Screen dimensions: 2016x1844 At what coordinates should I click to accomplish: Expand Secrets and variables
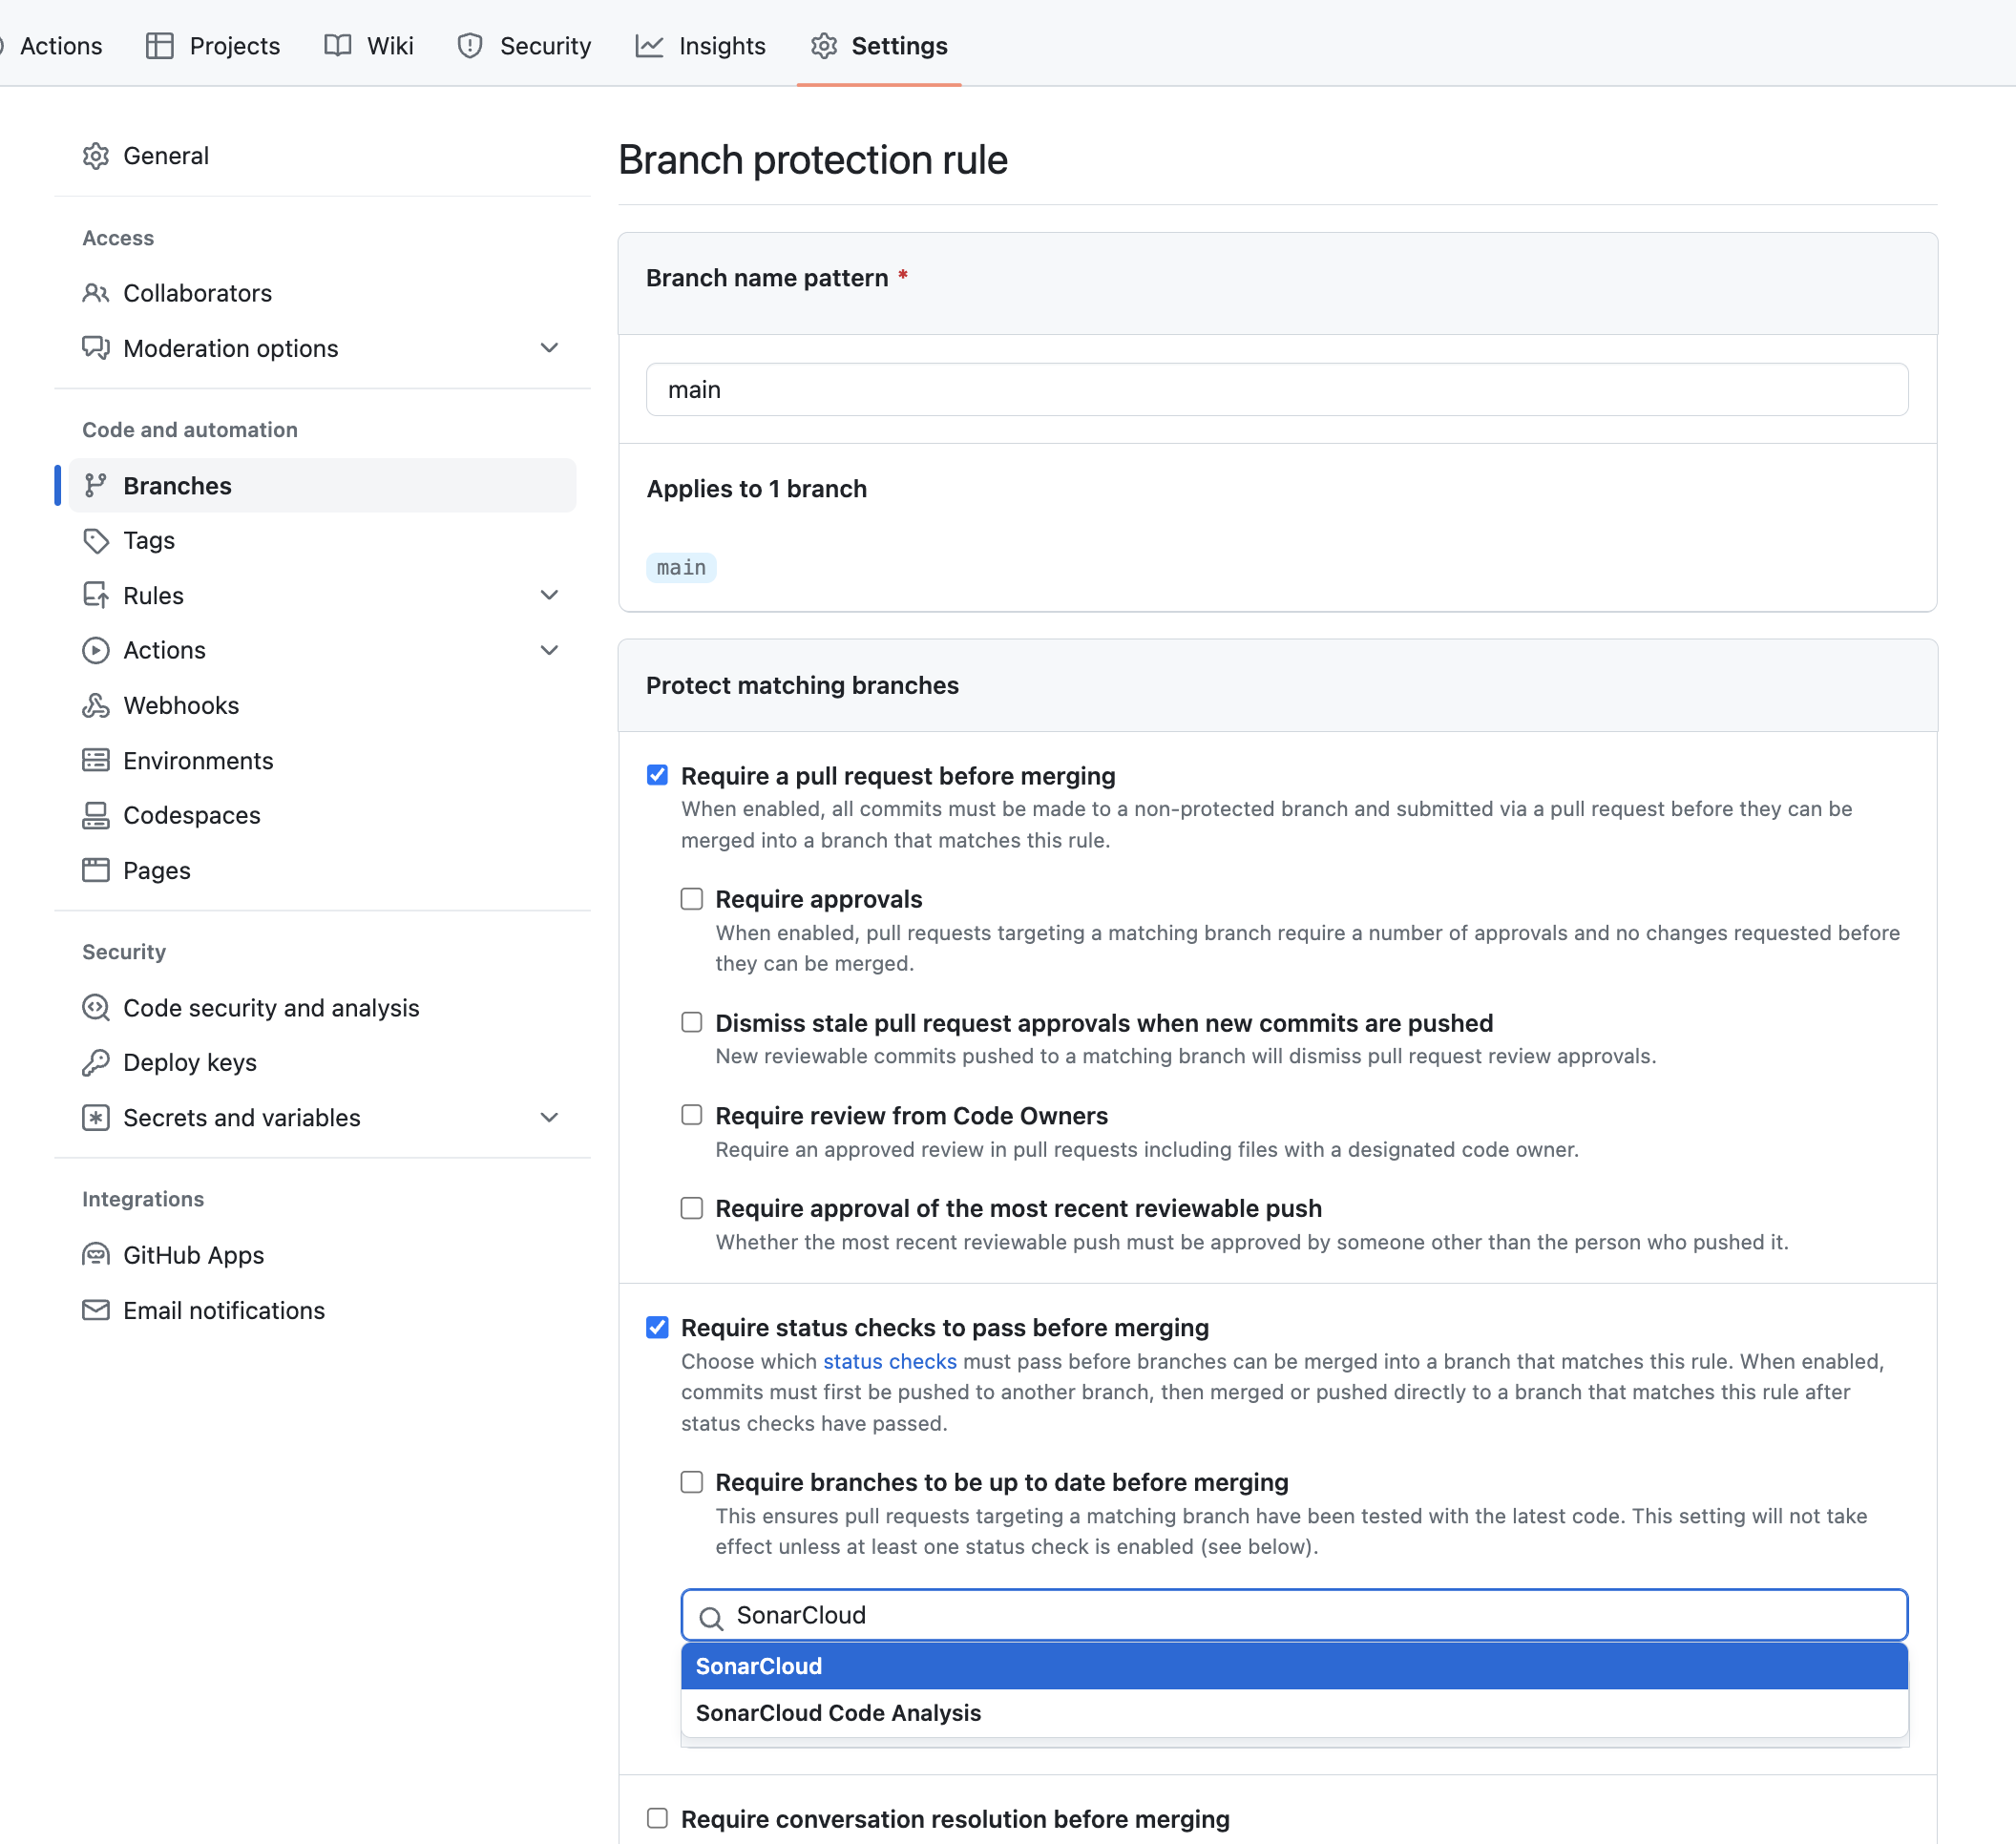550,1117
